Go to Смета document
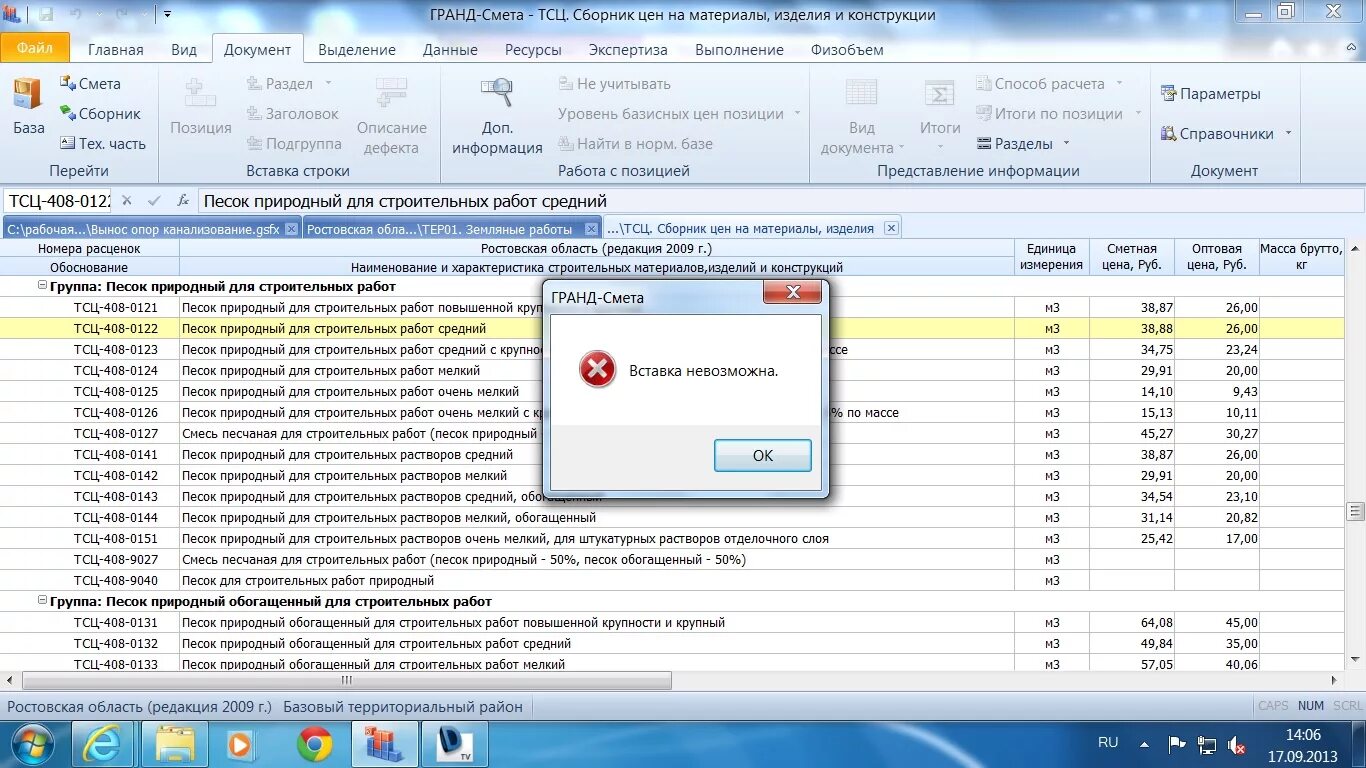Image resolution: width=1366 pixels, height=768 pixels. pyautogui.click(x=90, y=84)
